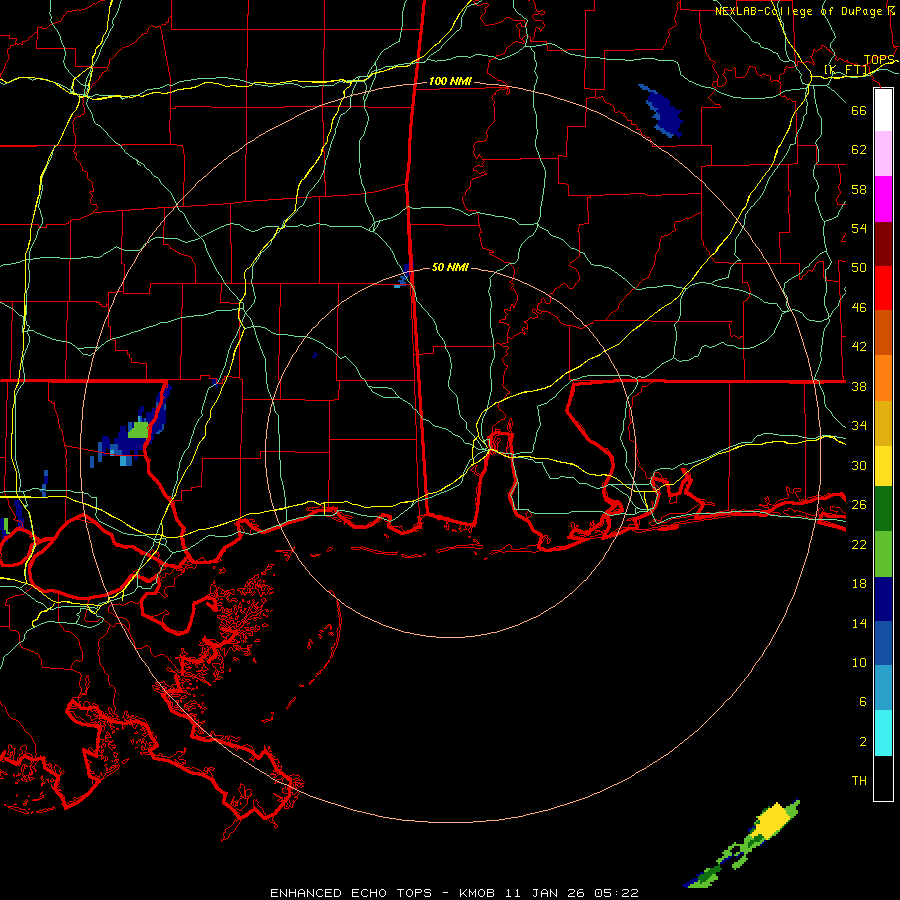Click the black TH threshold legend swatch
The image size is (900, 900).
click(x=883, y=778)
